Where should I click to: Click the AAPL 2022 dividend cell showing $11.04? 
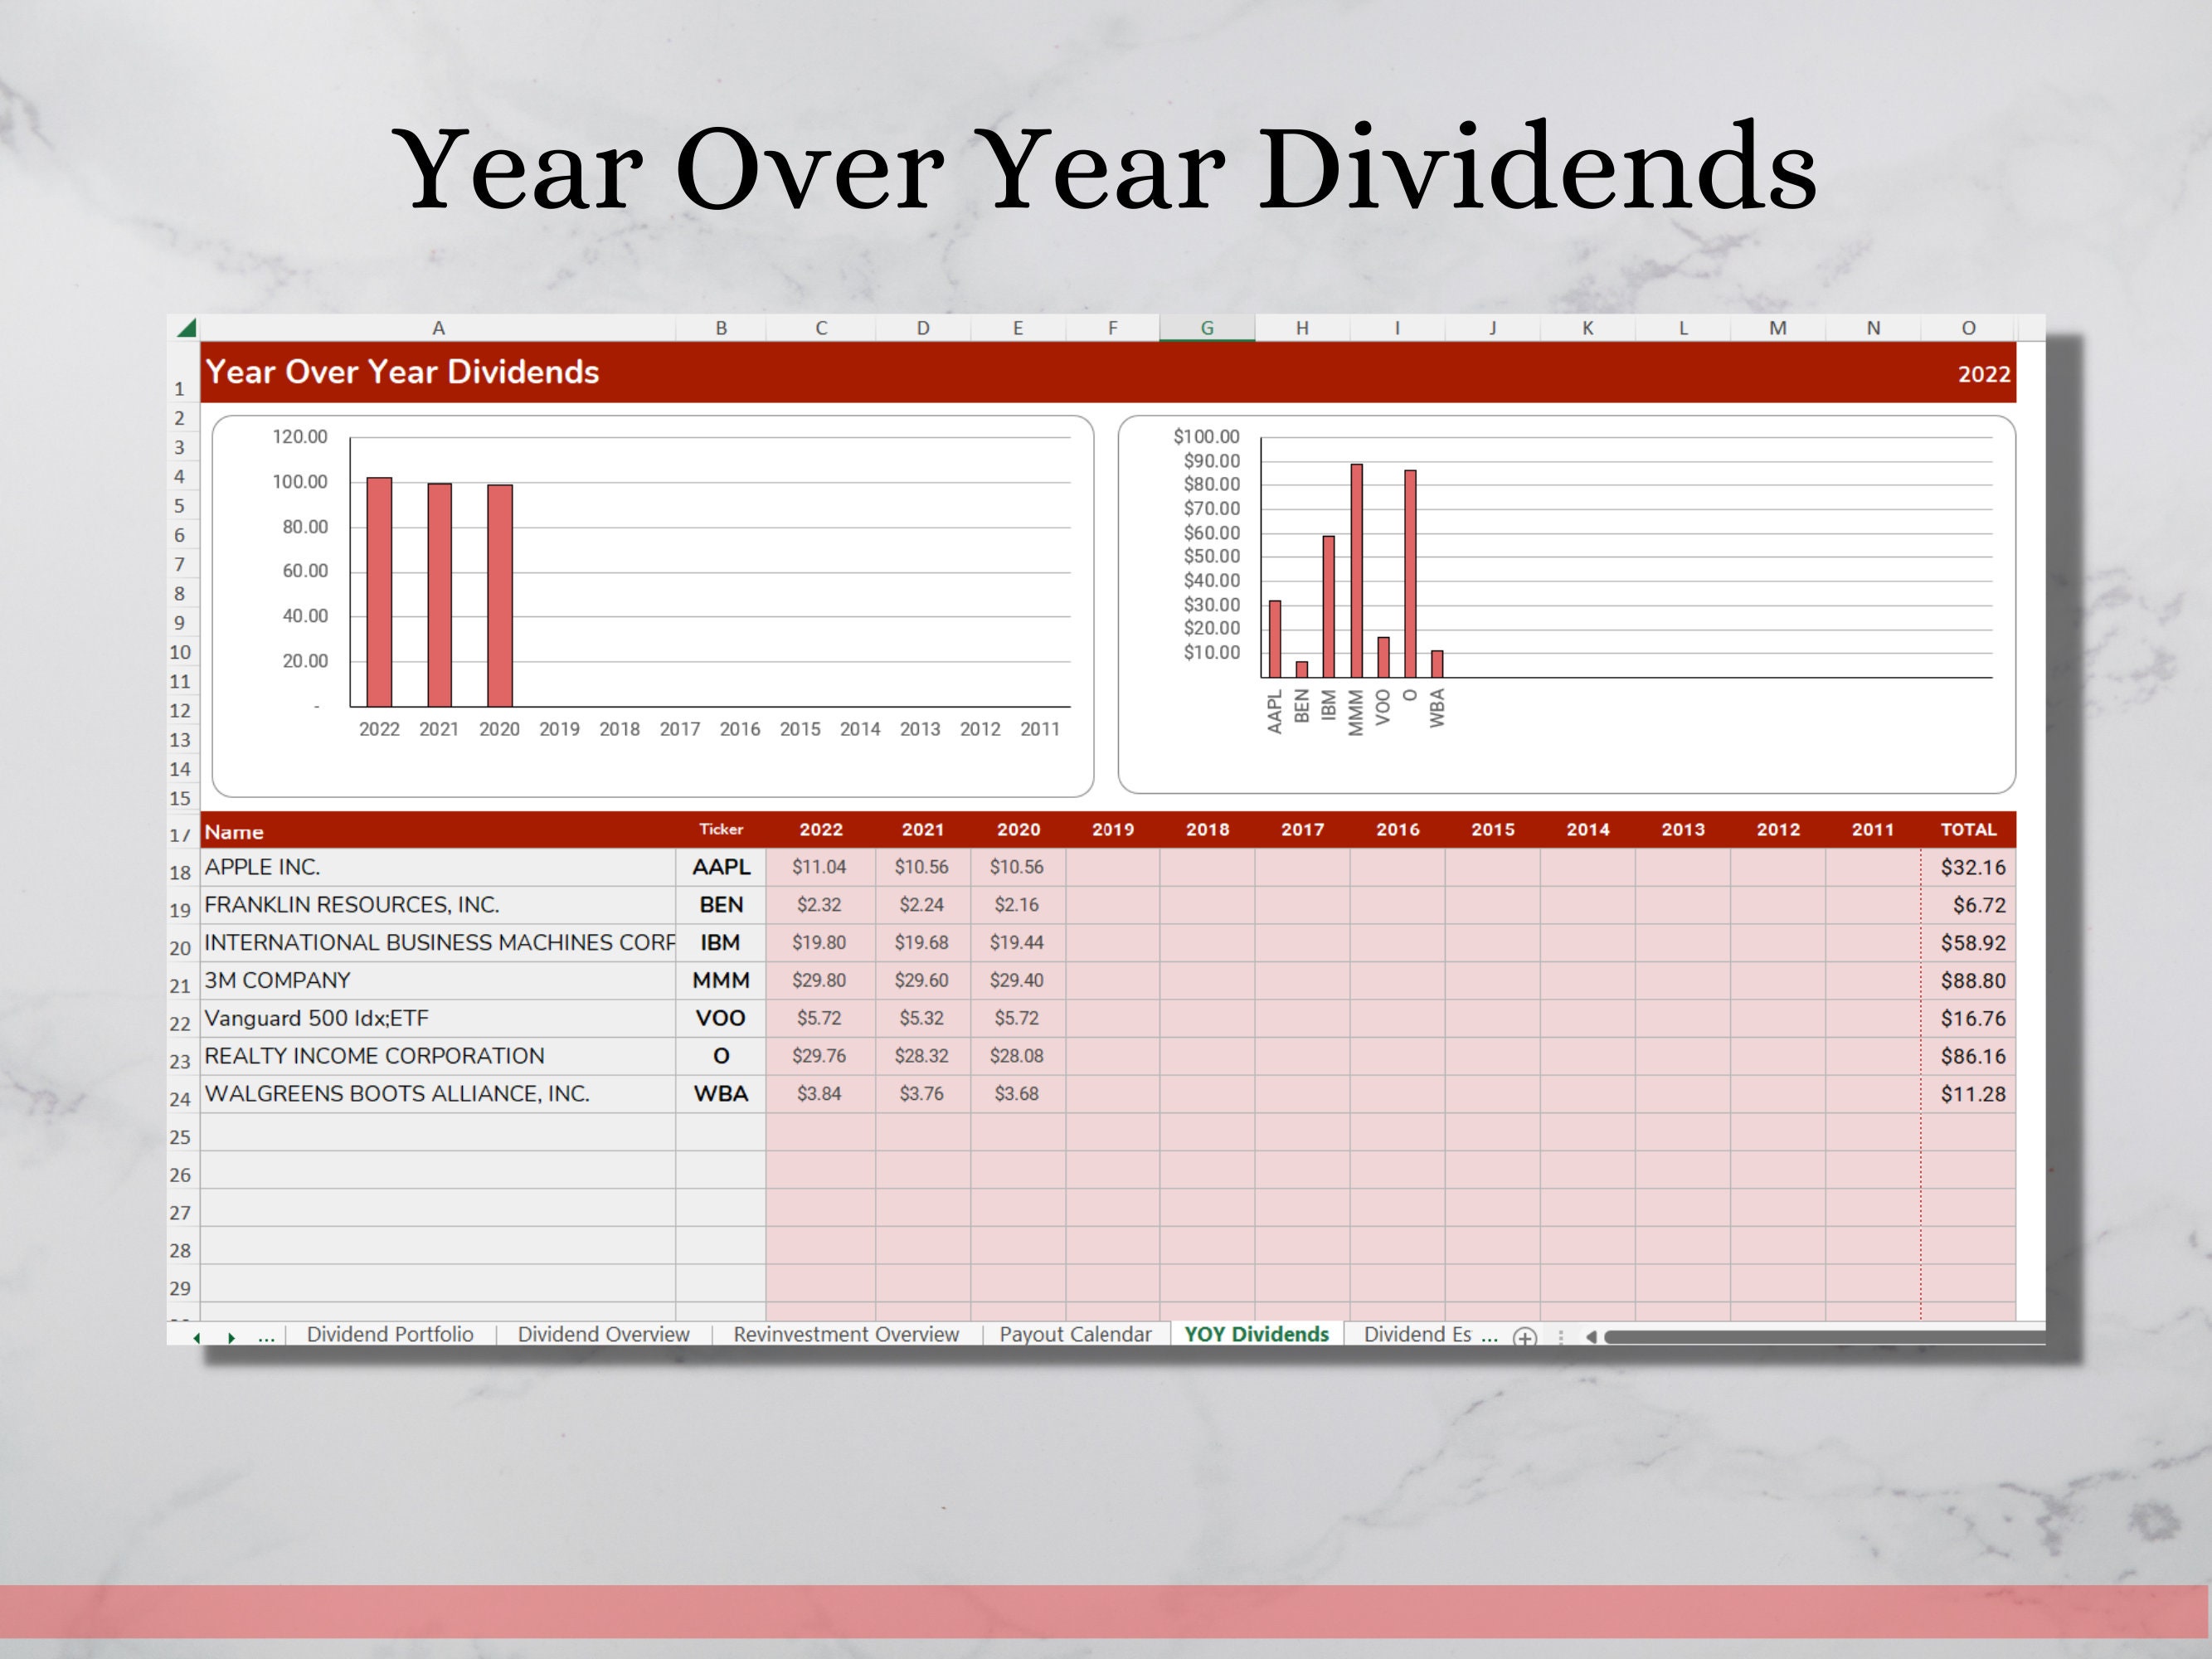(822, 867)
